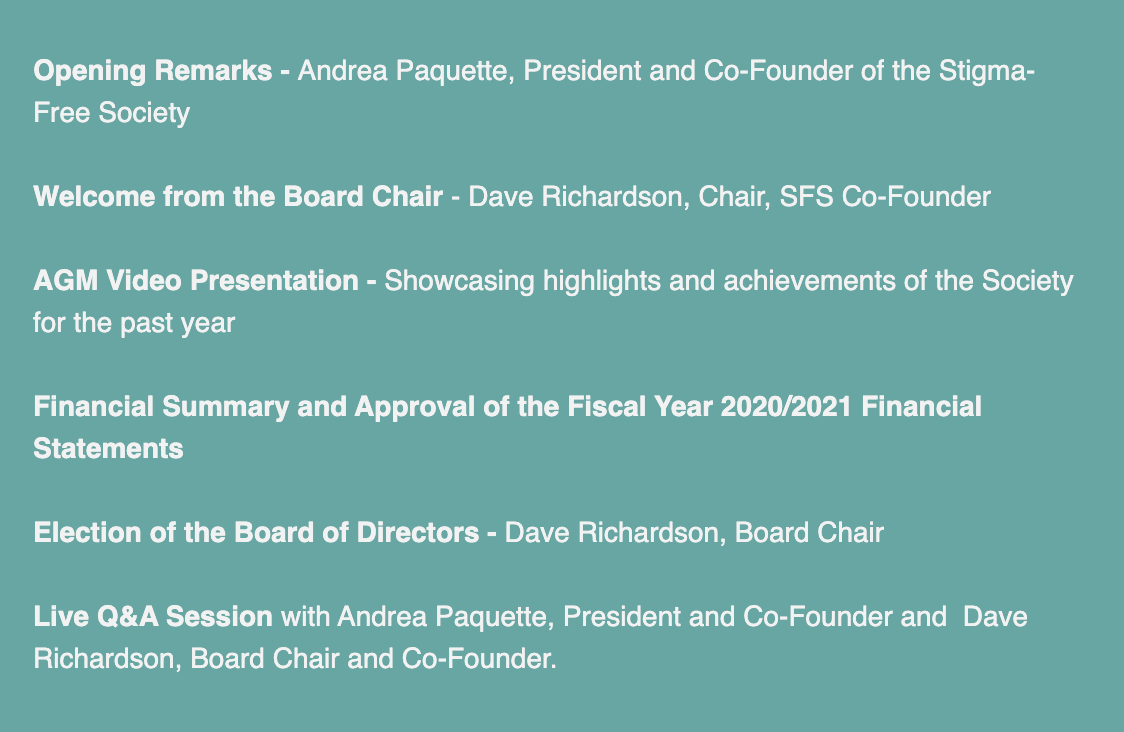Click the bold word "Statements"

pos(108,449)
